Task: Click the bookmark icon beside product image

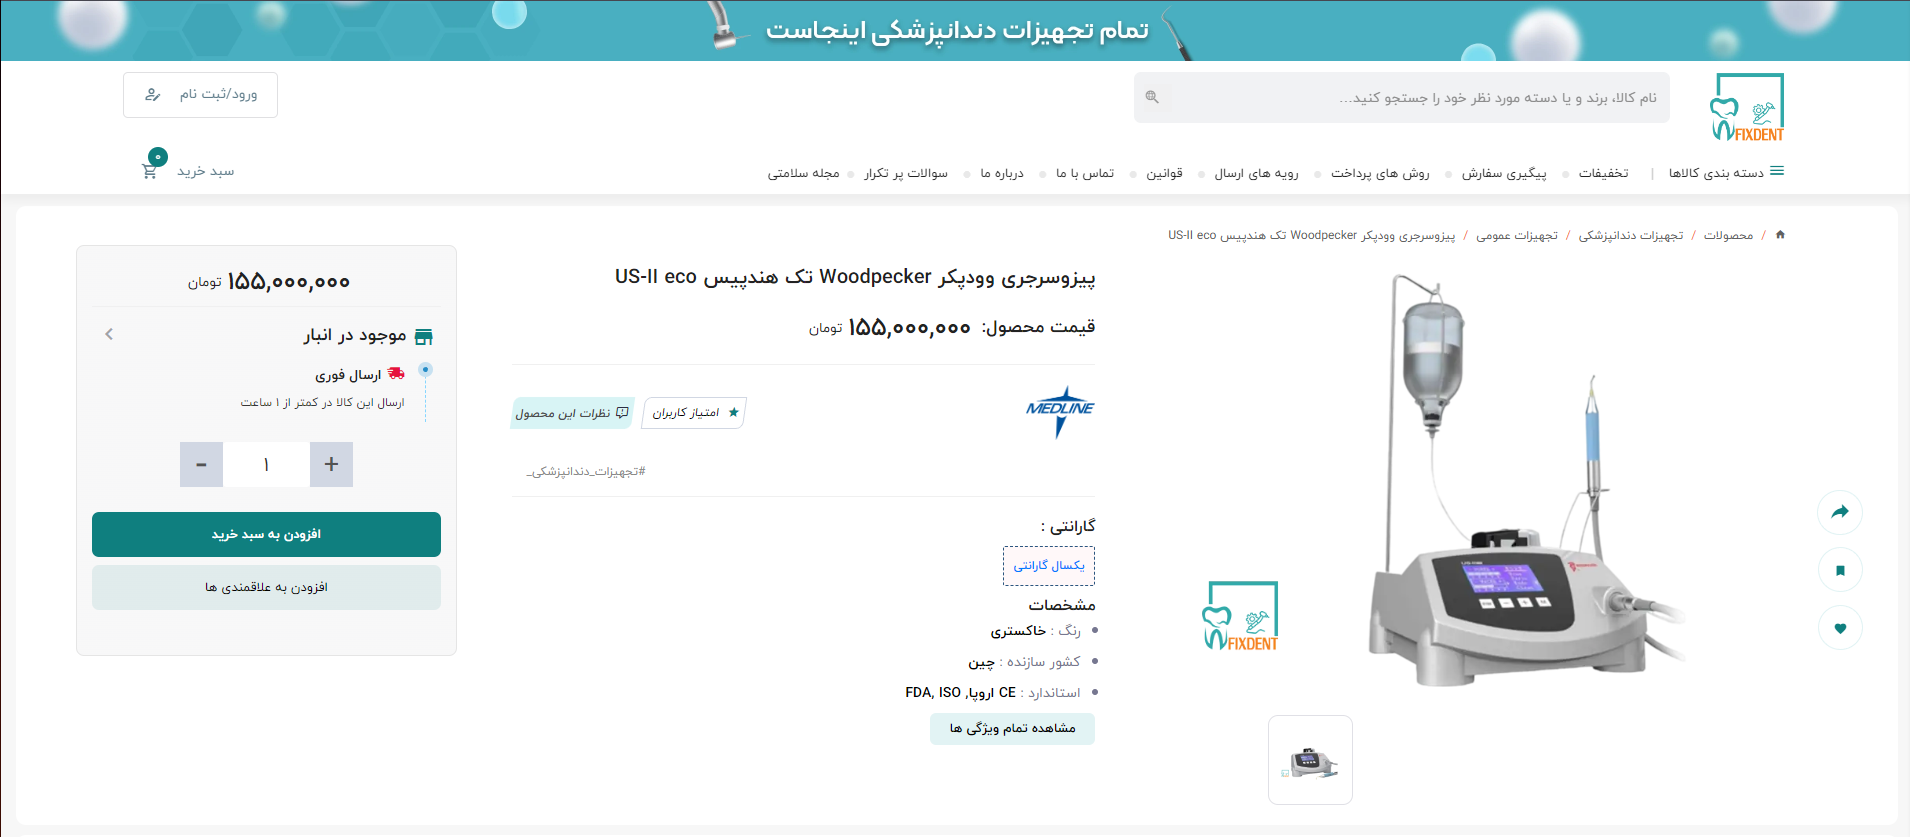Action: 1840,570
